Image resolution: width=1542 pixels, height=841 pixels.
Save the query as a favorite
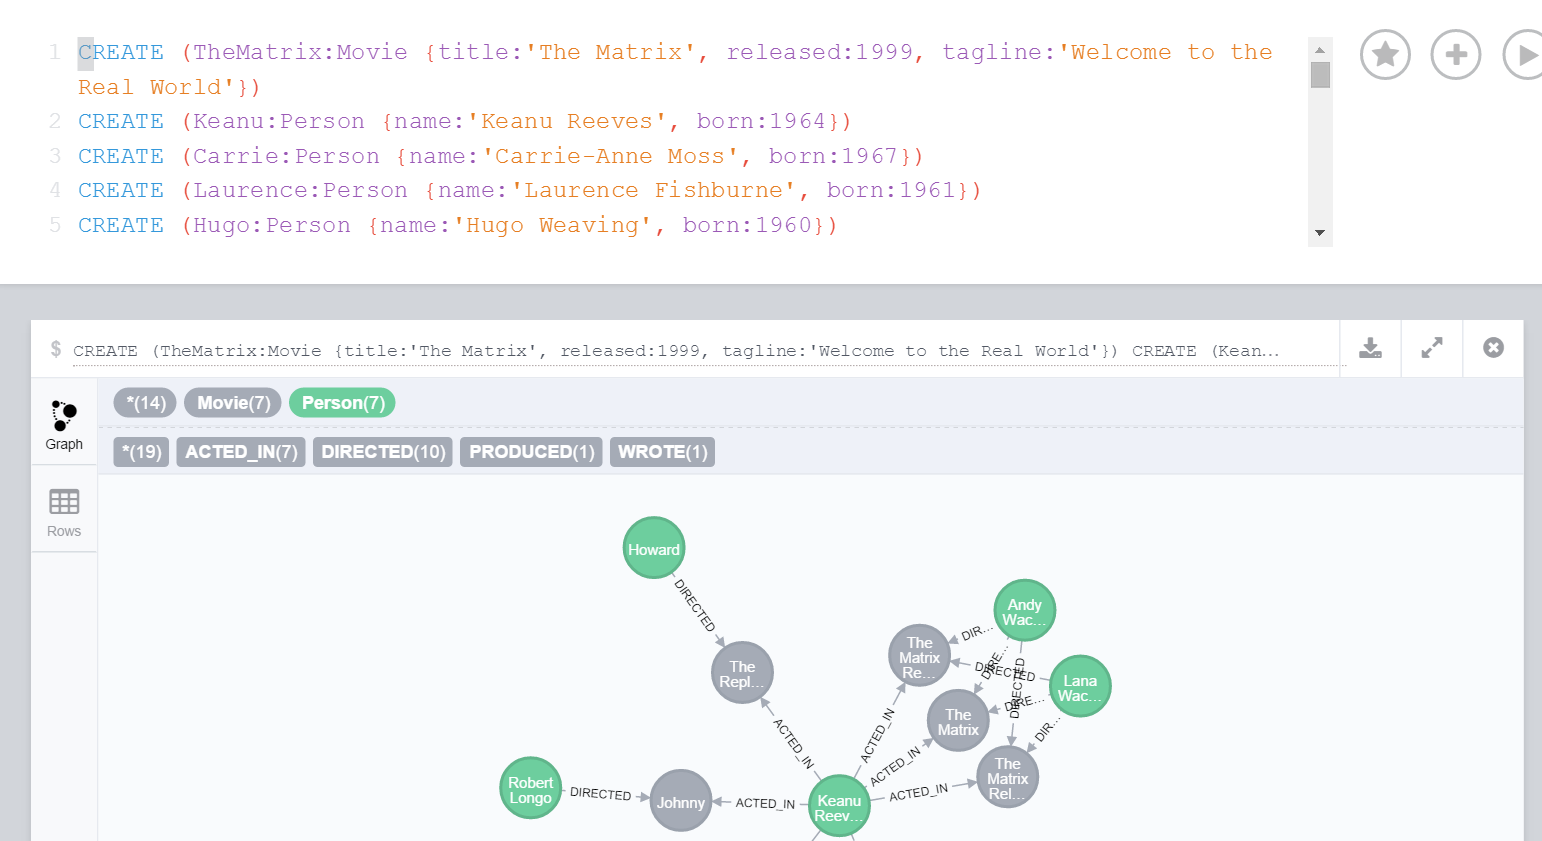pyautogui.click(x=1385, y=54)
